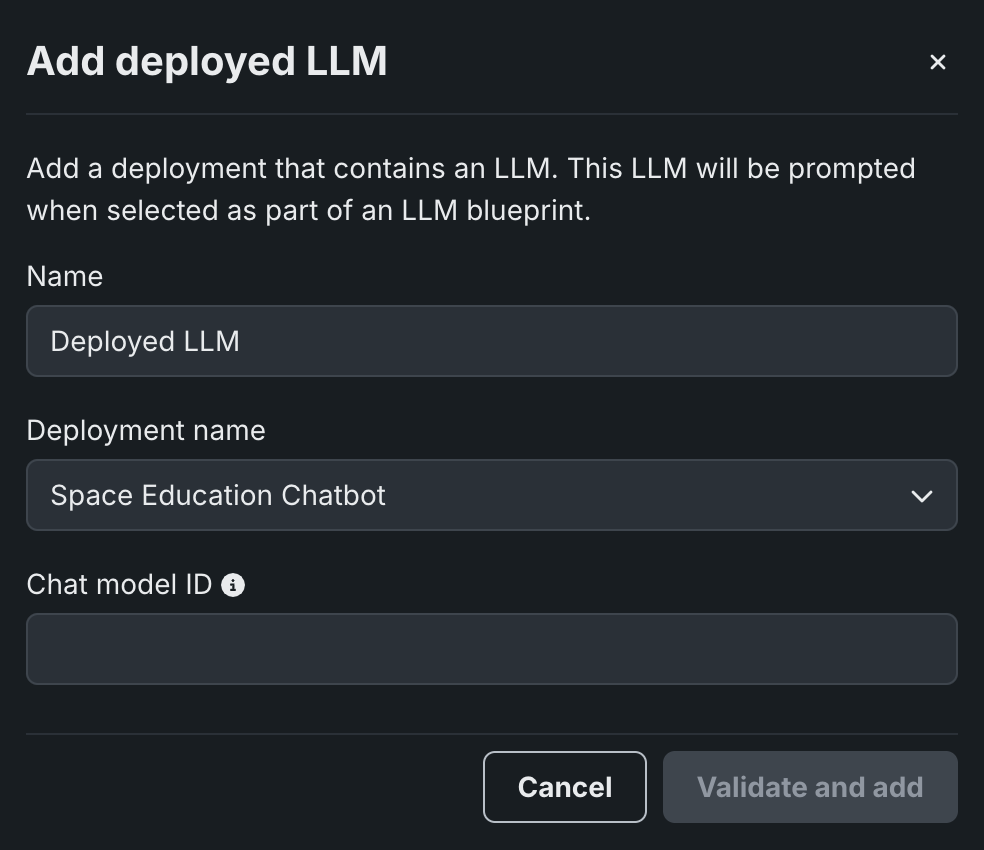Click the "Add deployed LLM" dialog title
This screenshot has width=984, height=850.
point(207,61)
